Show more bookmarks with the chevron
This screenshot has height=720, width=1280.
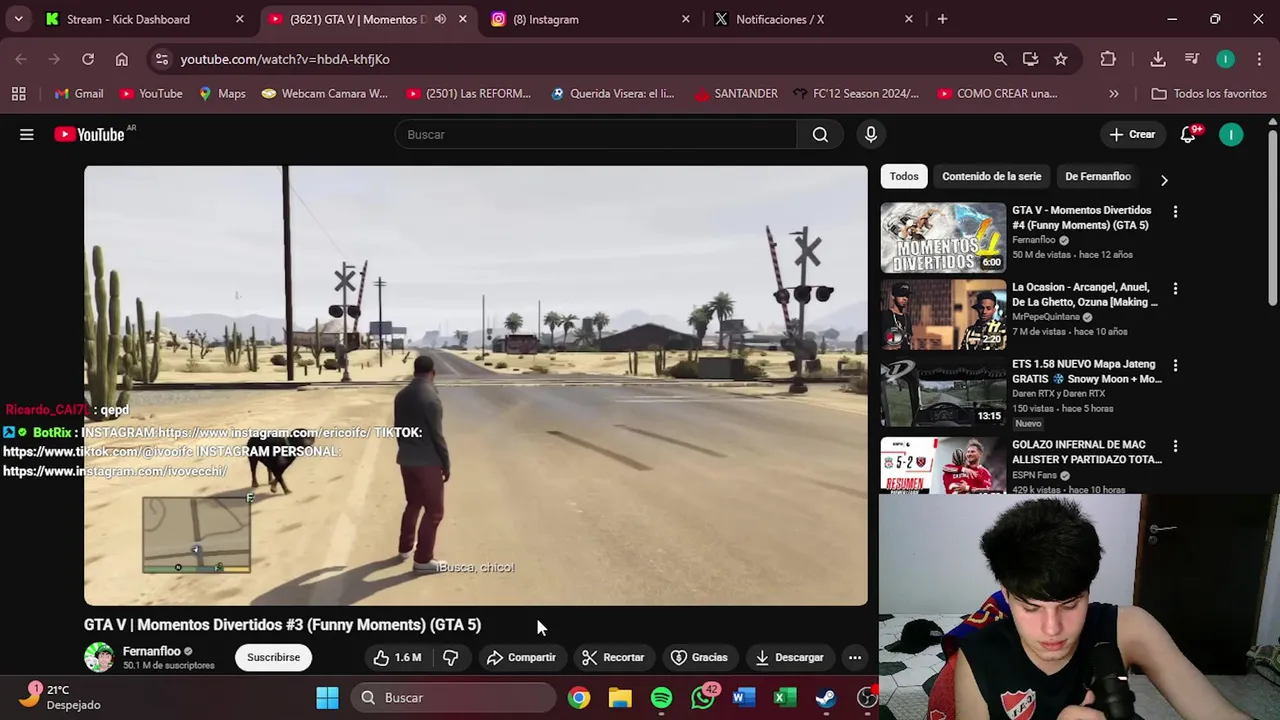tap(1114, 93)
